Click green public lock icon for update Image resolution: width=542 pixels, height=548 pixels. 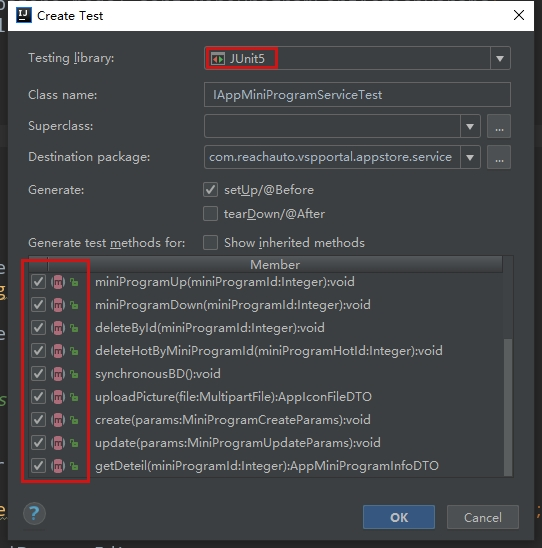(74, 443)
